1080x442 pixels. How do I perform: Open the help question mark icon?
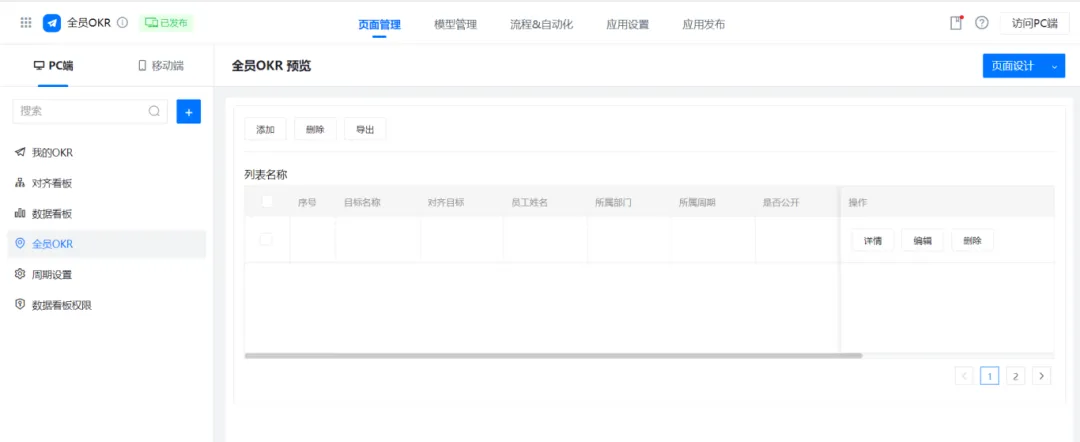[x=982, y=23]
